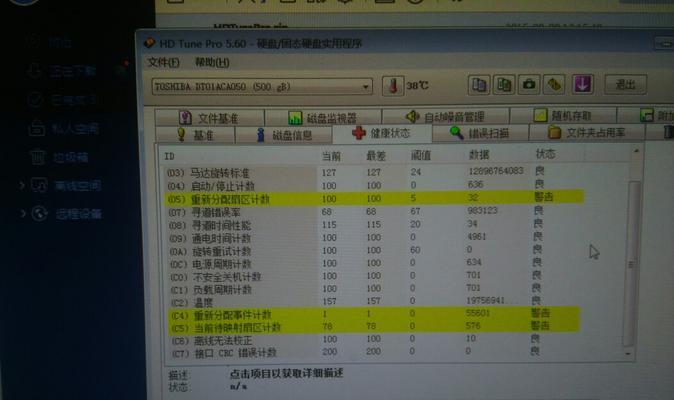Open the options tag icon in toolbar
The height and width of the screenshot is (400, 674).
554,85
